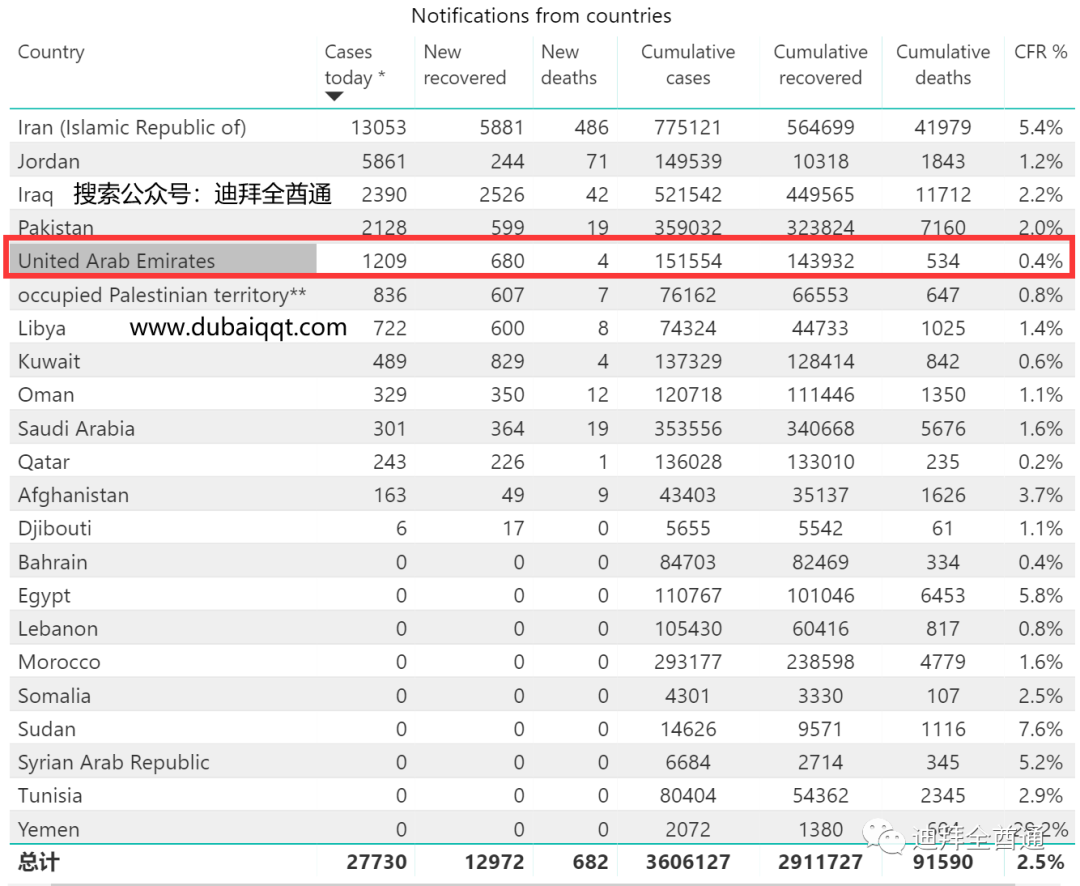Click total cumulative recovered 2911727
The image size is (1080, 886).
tap(820, 862)
